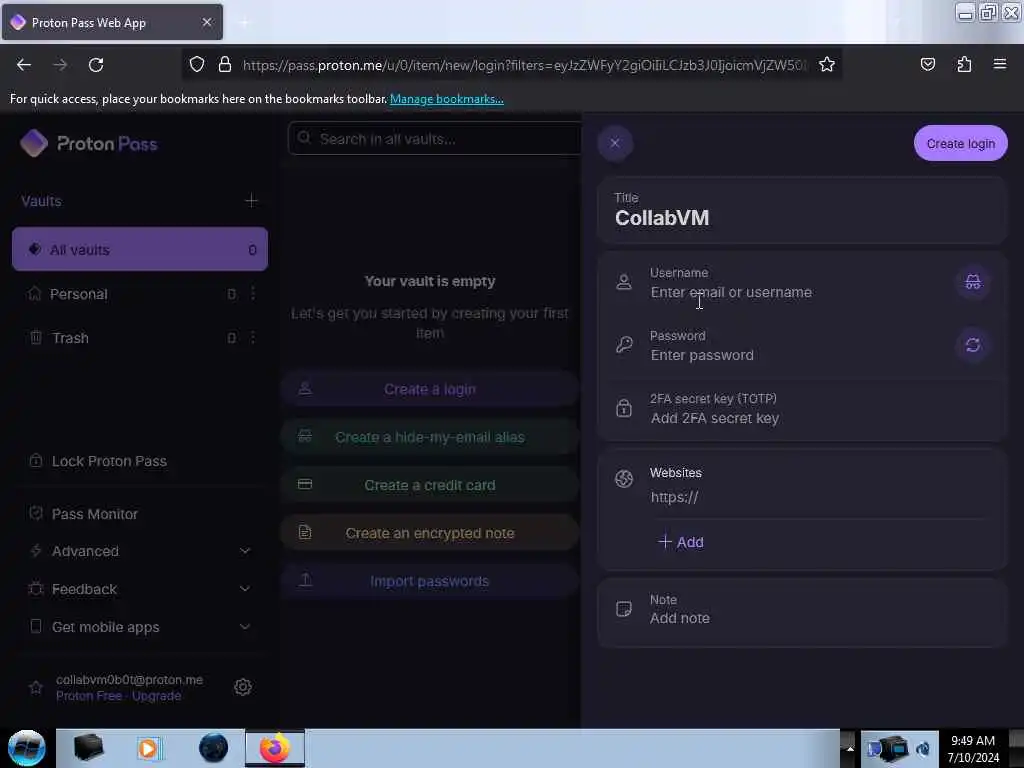Image resolution: width=1024 pixels, height=768 pixels.
Task: Click the Create login button
Action: [960, 143]
